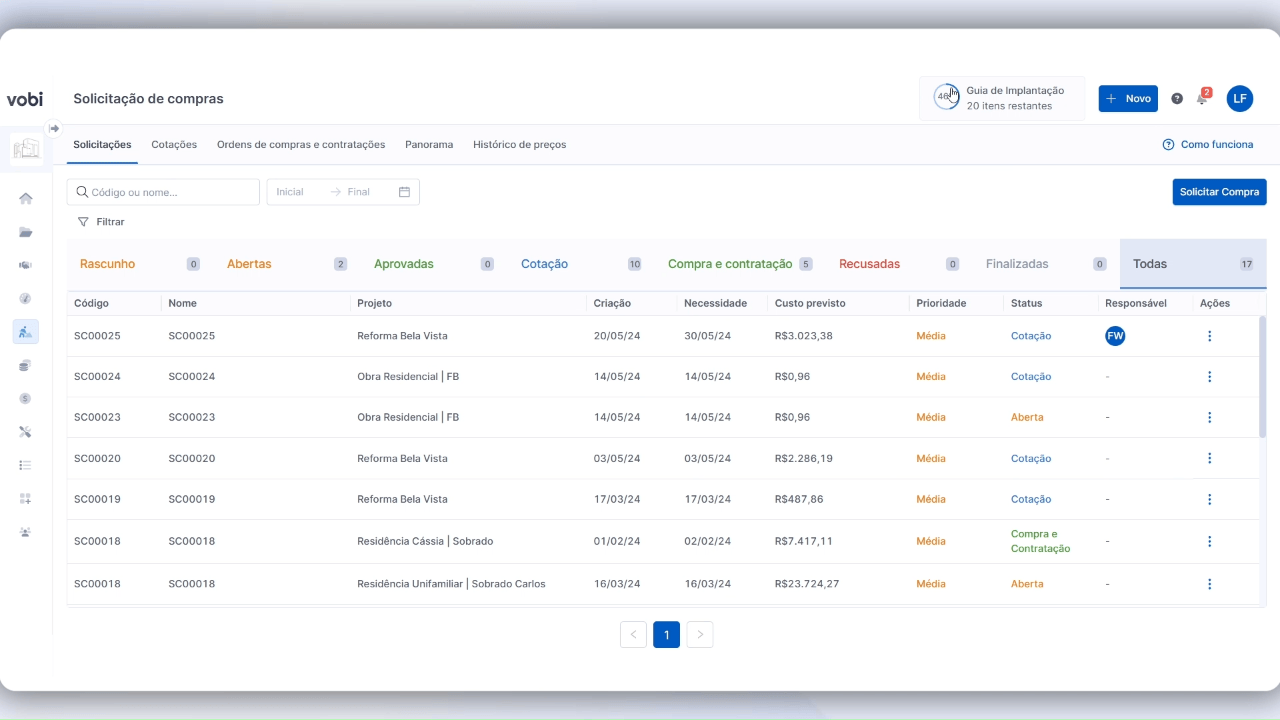Open the Histórico de preços tab

519,145
